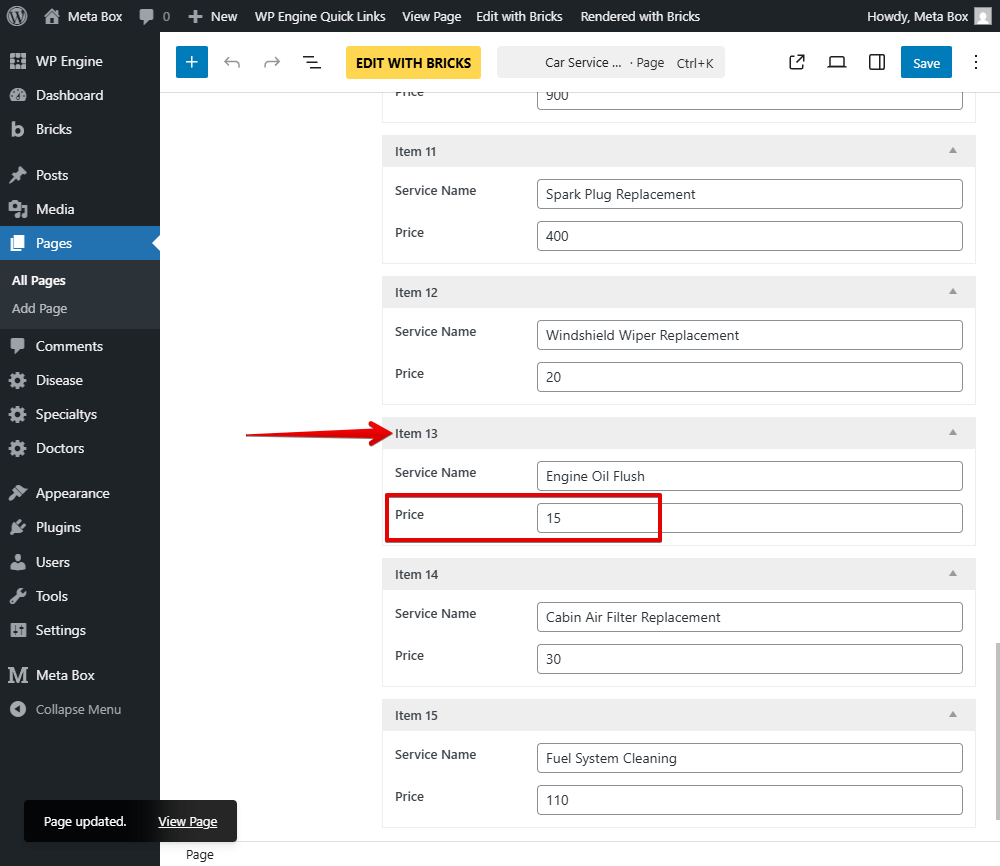Collapse the Item 15 group
Image resolution: width=1000 pixels, height=866 pixels.
coord(953,715)
